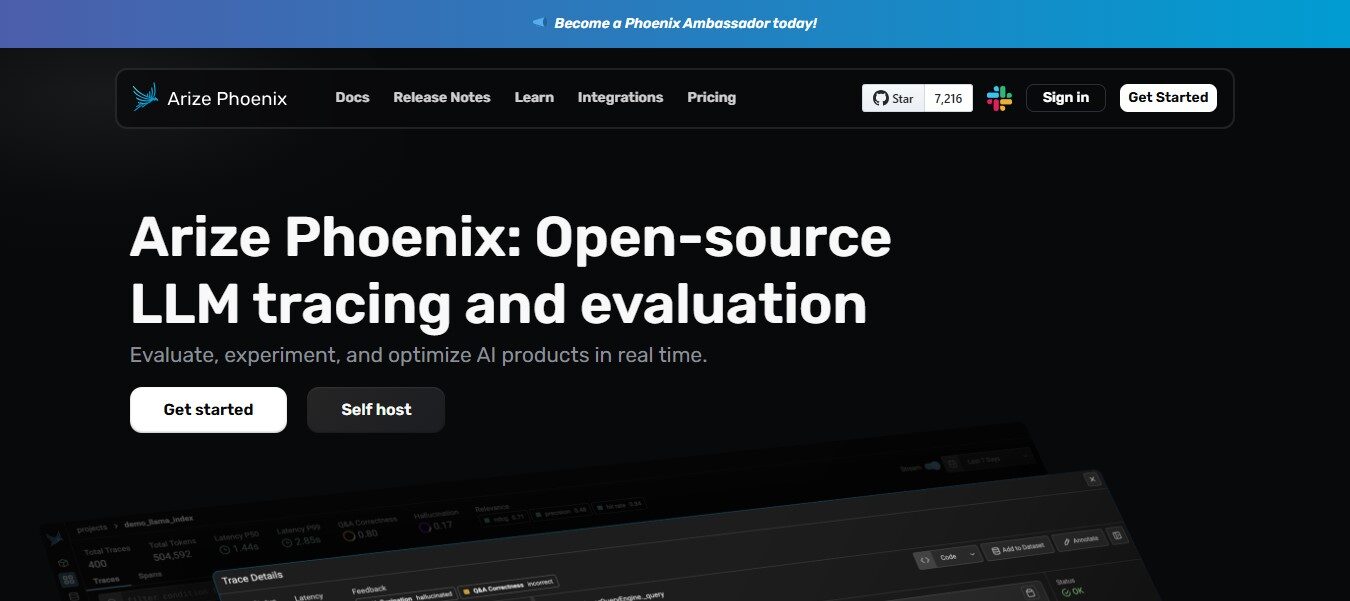Viewport: 1350px width, 601px height.
Task: Open the Slack community icon
Action: click(999, 98)
